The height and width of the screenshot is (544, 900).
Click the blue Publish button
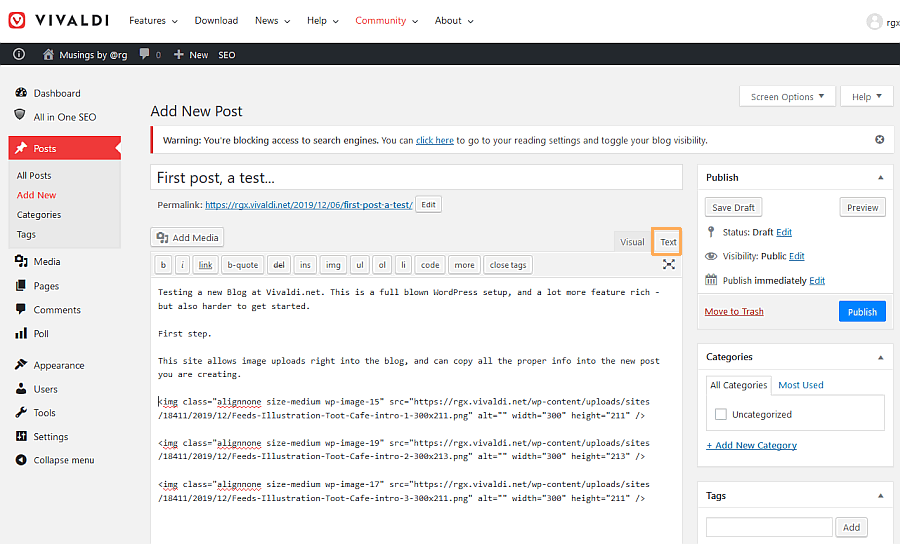[x=861, y=311]
